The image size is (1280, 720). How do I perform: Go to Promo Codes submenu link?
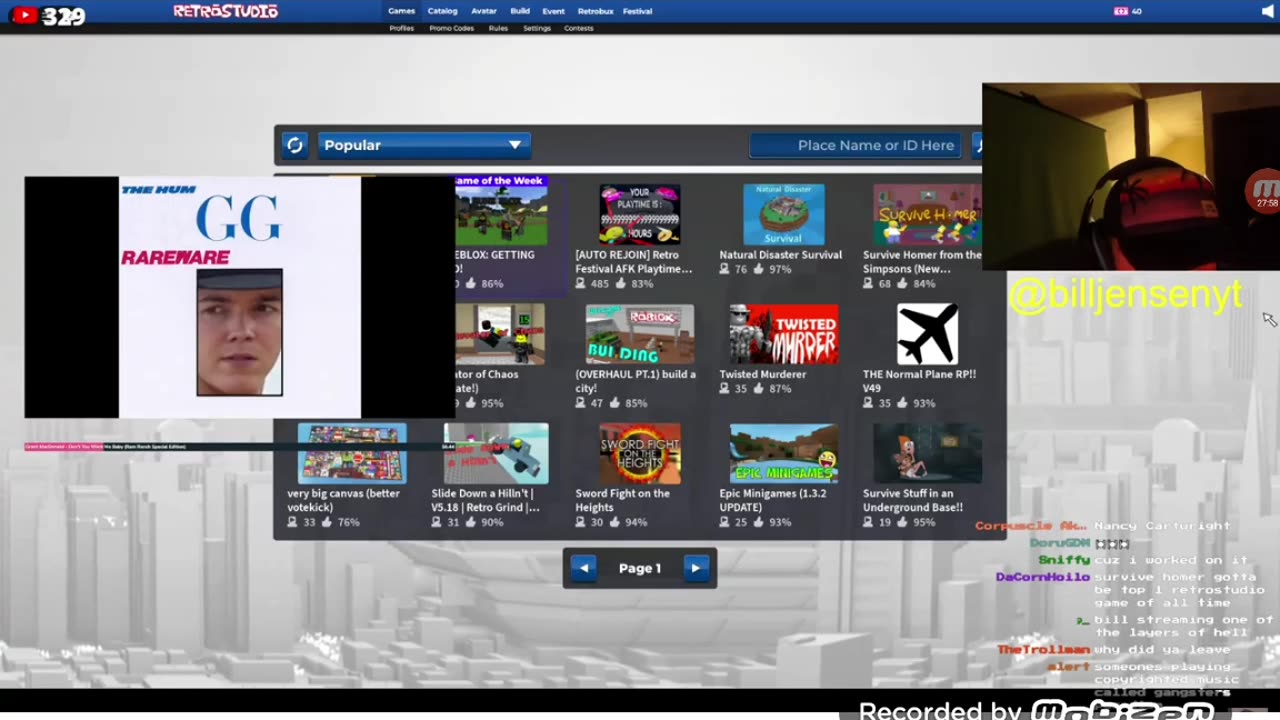click(x=451, y=28)
